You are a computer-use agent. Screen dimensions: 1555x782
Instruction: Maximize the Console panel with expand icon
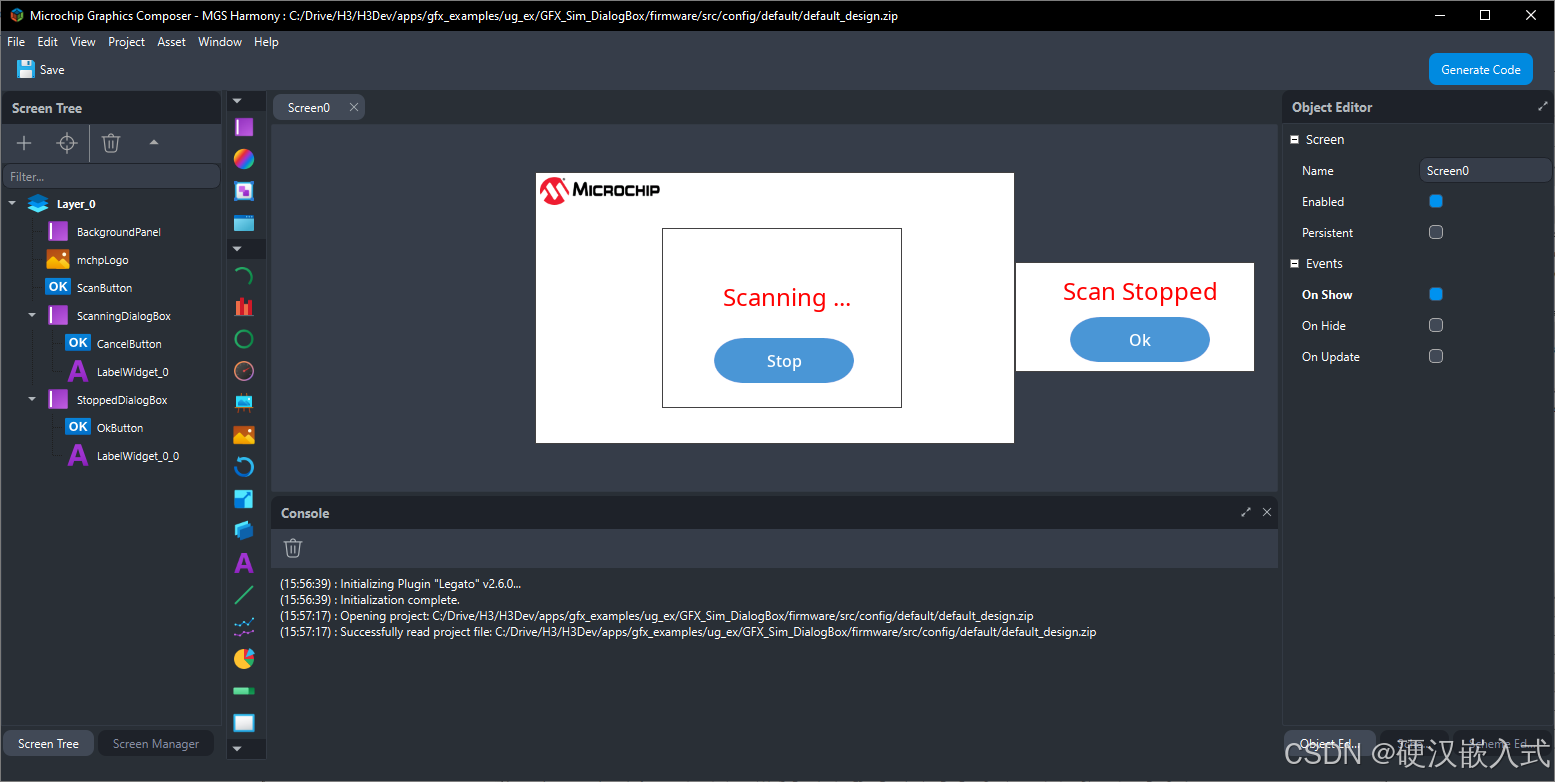[x=1246, y=512]
